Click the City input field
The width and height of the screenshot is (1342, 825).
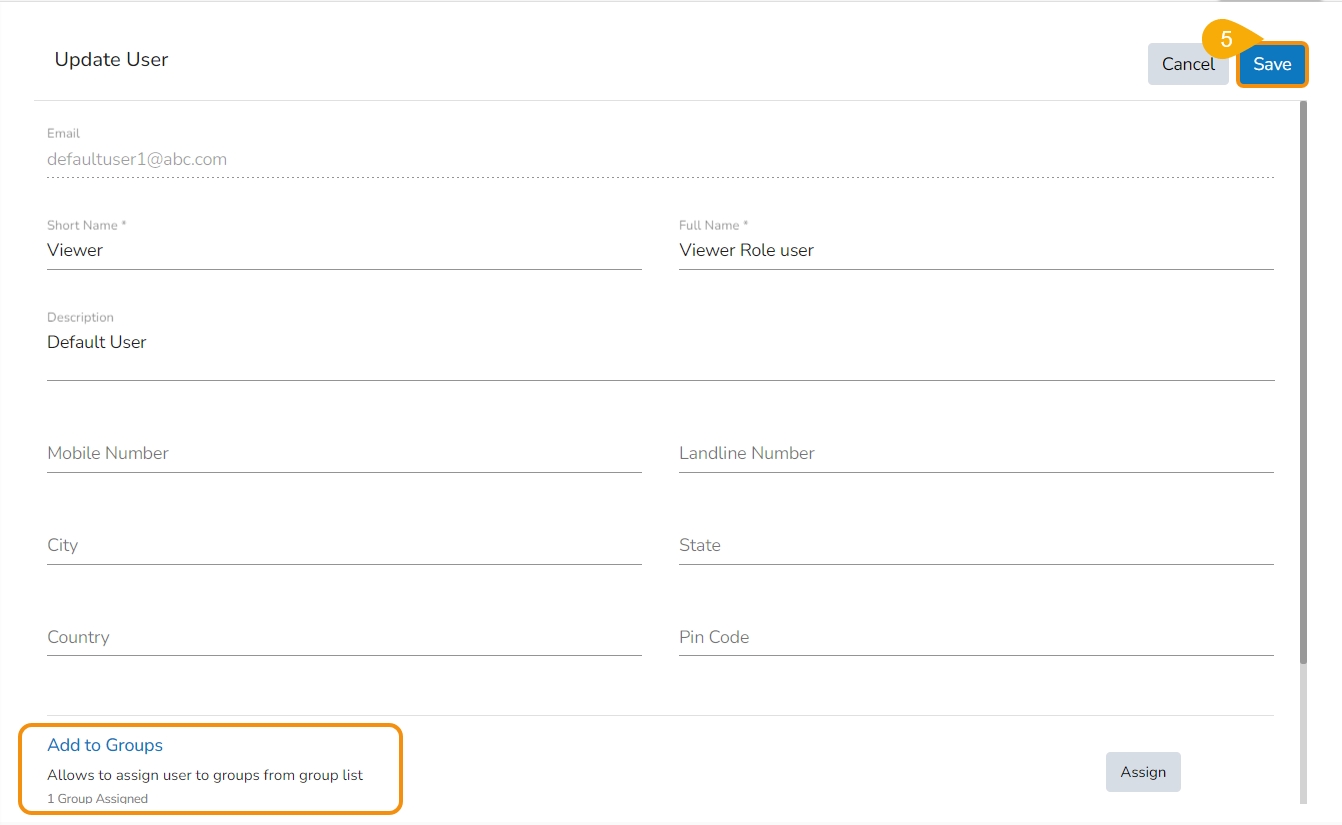343,546
